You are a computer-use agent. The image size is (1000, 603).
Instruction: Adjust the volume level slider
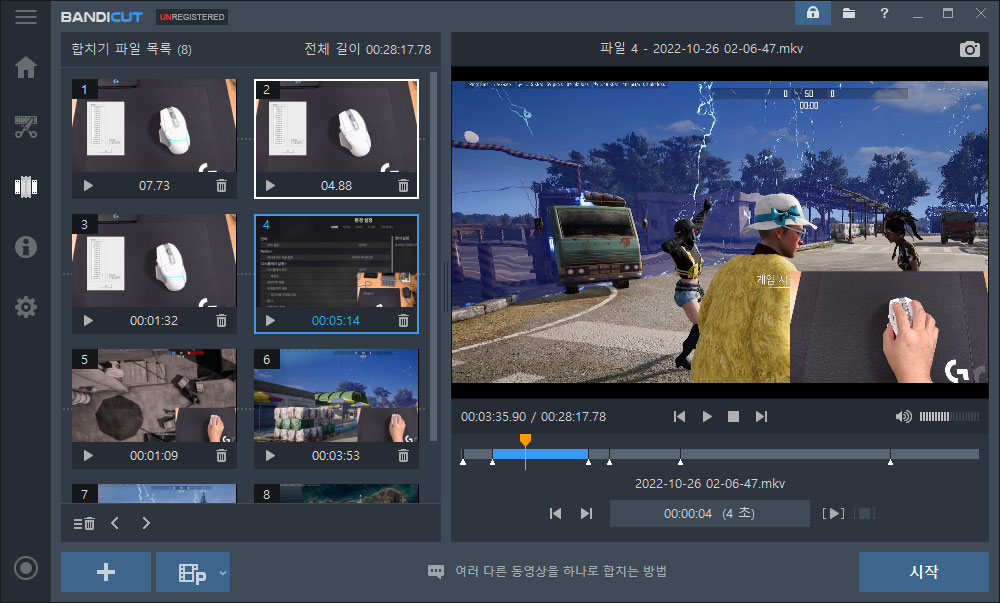click(949, 416)
